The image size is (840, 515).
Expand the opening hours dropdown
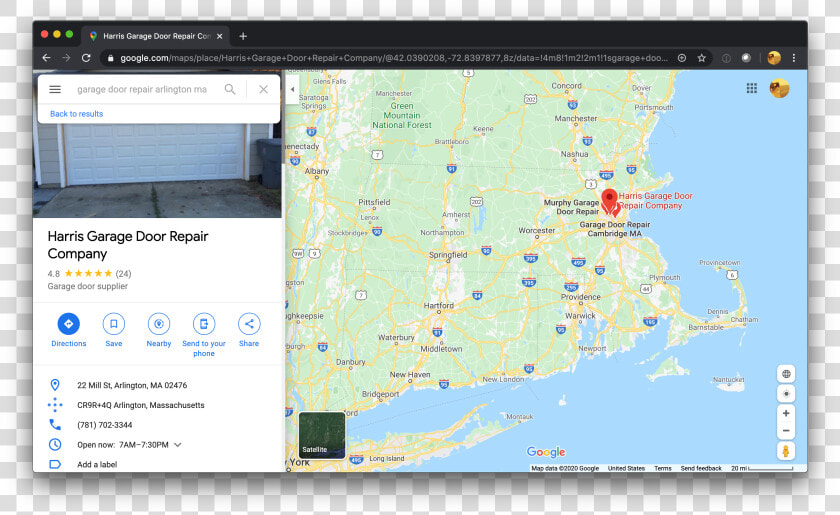tap(178, 445)
